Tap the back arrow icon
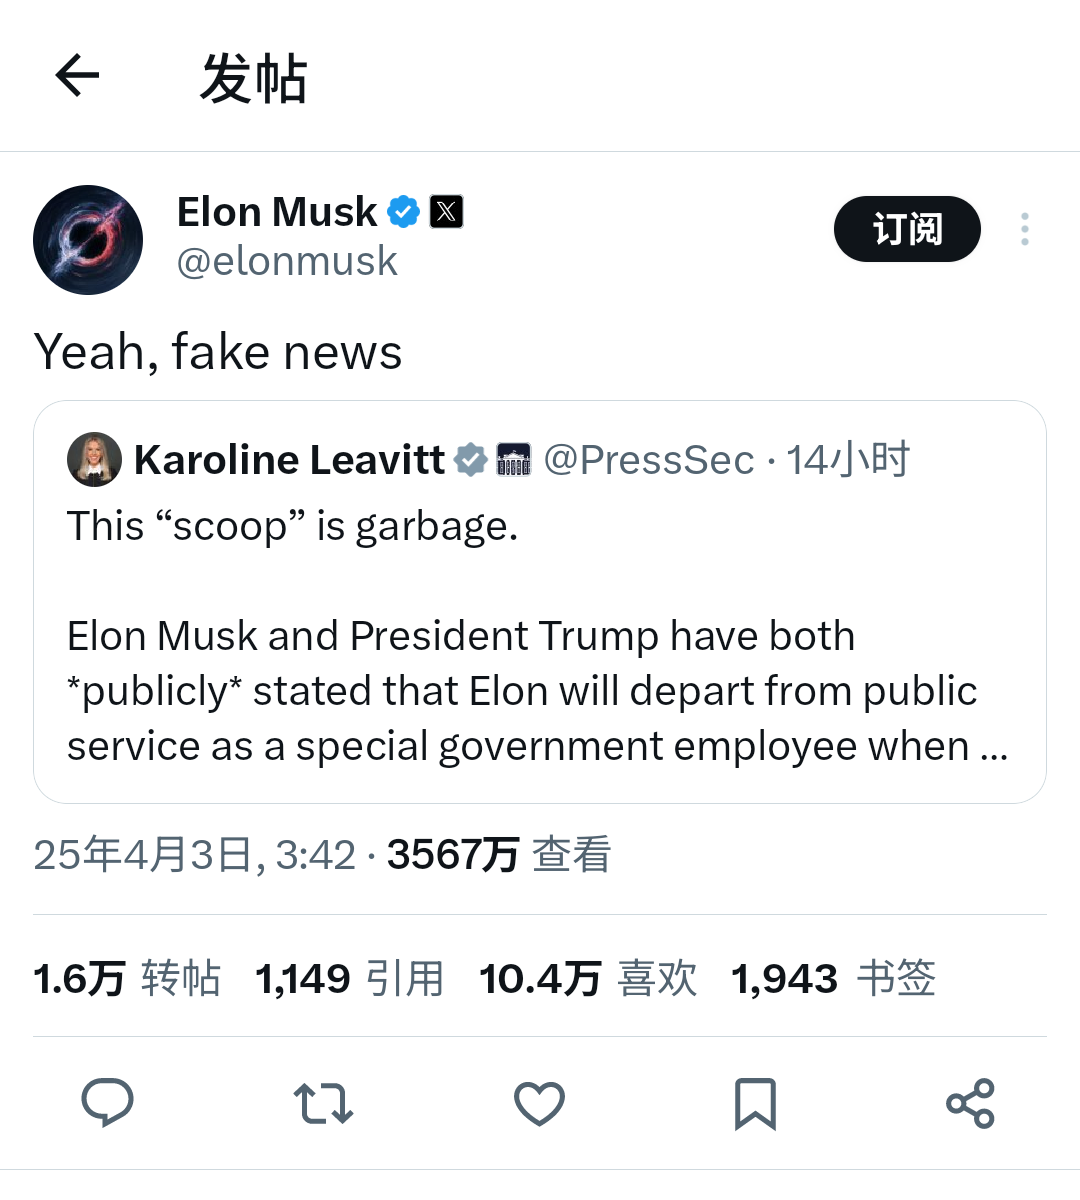The height and width of the screenshot is (1200, 1080). pos(77,76)
